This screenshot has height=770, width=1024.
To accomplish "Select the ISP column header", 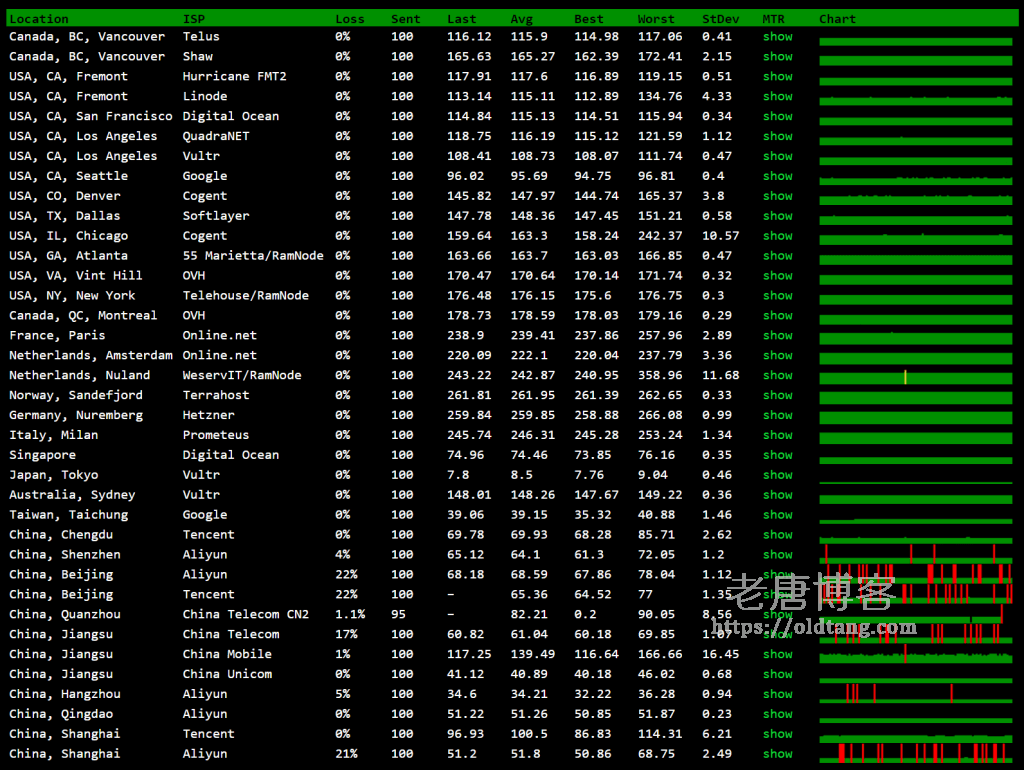I will [193, 19].
